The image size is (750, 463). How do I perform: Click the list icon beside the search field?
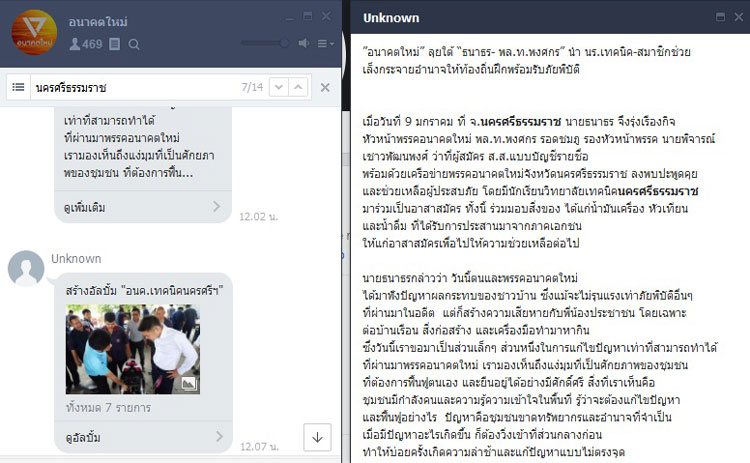pos(18,87)
